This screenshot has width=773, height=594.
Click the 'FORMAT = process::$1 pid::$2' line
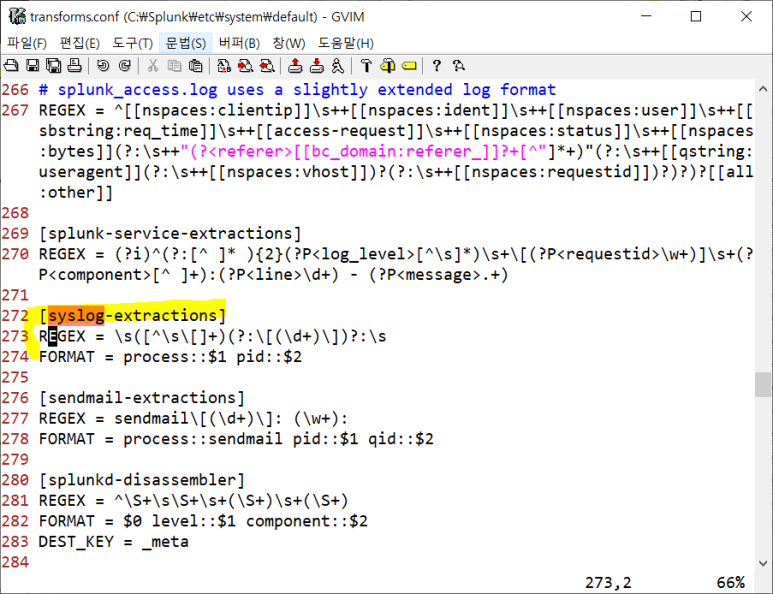[171, 357]
